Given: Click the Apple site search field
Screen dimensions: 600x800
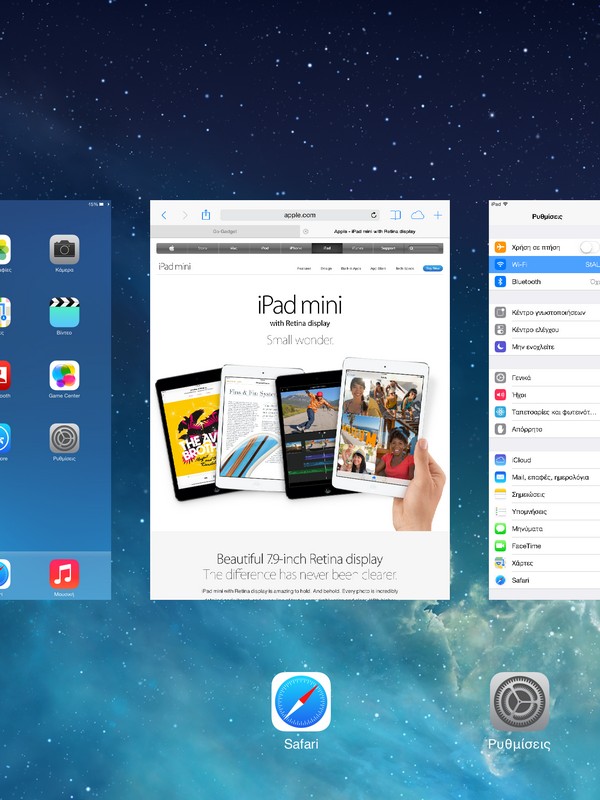Looking at the screenshot, I should point(423,248).
